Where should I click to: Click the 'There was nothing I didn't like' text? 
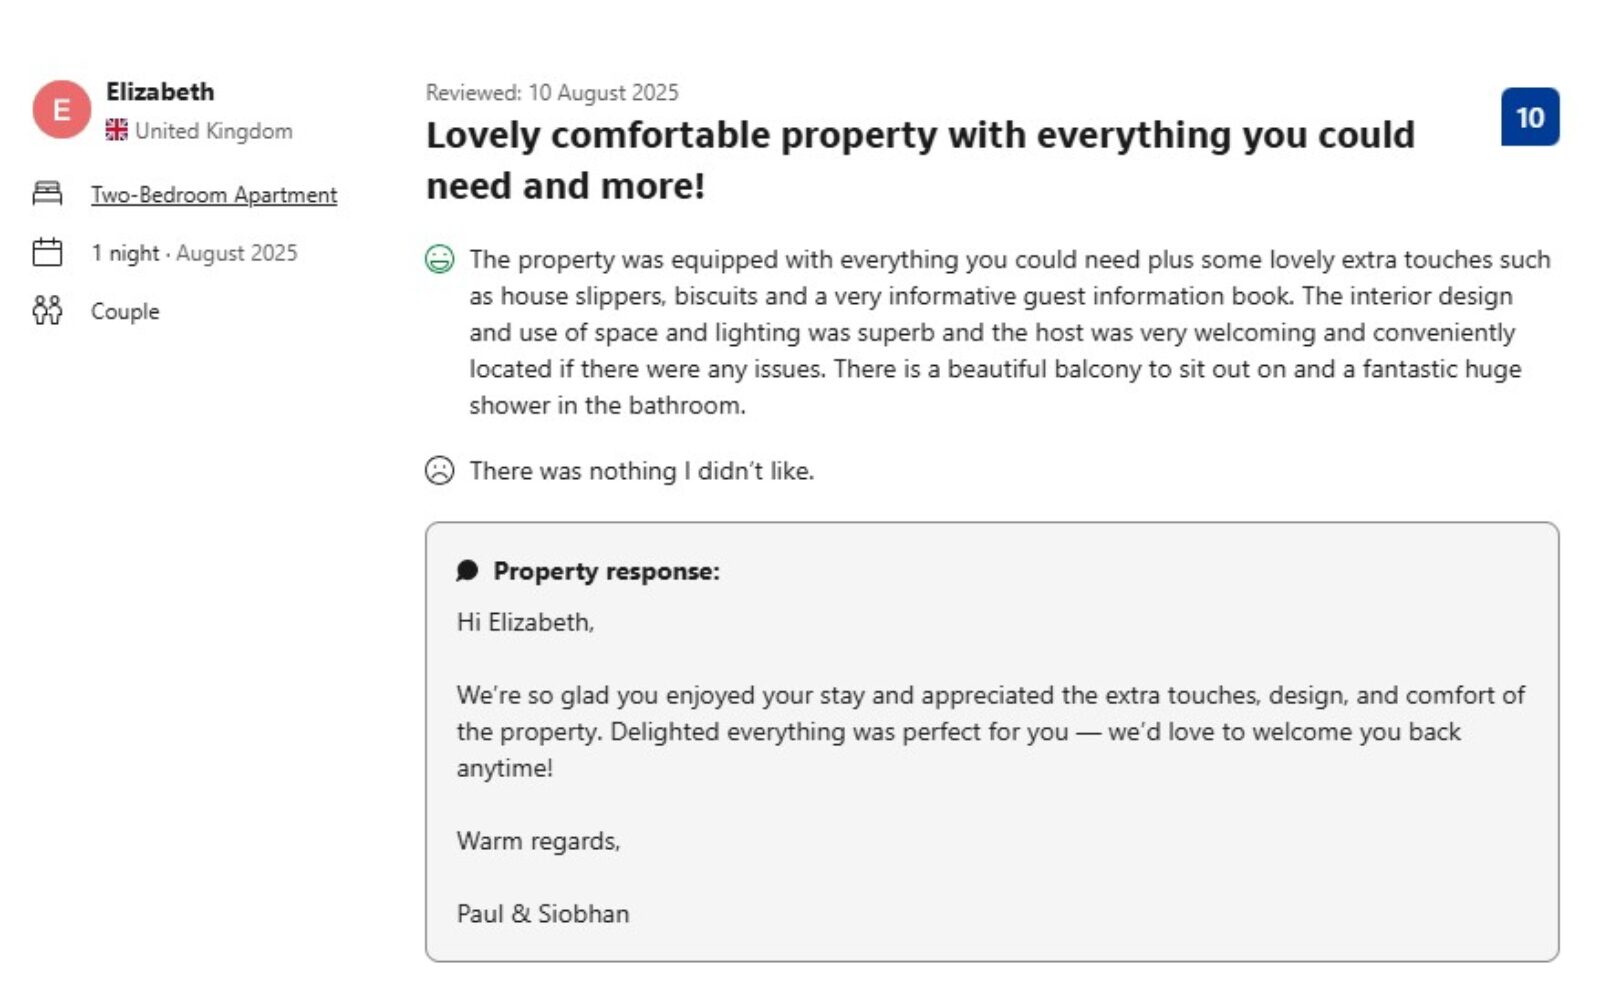coord(642,471)
